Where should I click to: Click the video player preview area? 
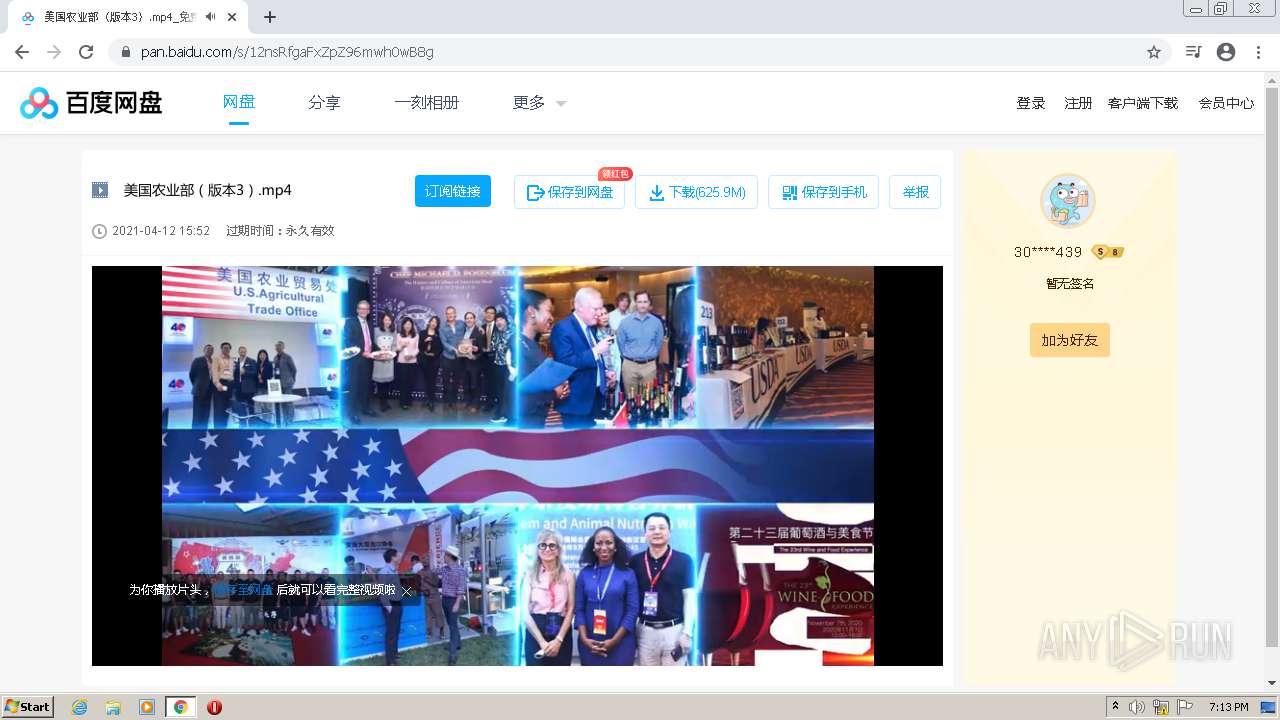(517, 465)
